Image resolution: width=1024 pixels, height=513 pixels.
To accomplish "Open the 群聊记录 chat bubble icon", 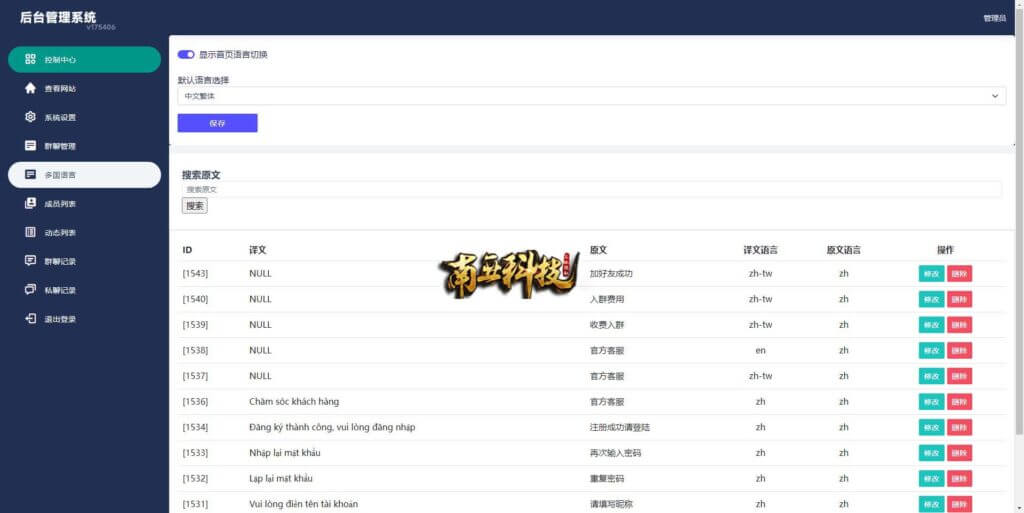I will 30,261.
